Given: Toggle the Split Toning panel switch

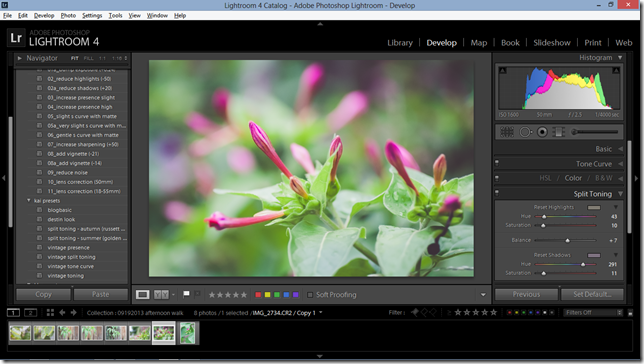Looking at the screenshot, I should [497, 193].
